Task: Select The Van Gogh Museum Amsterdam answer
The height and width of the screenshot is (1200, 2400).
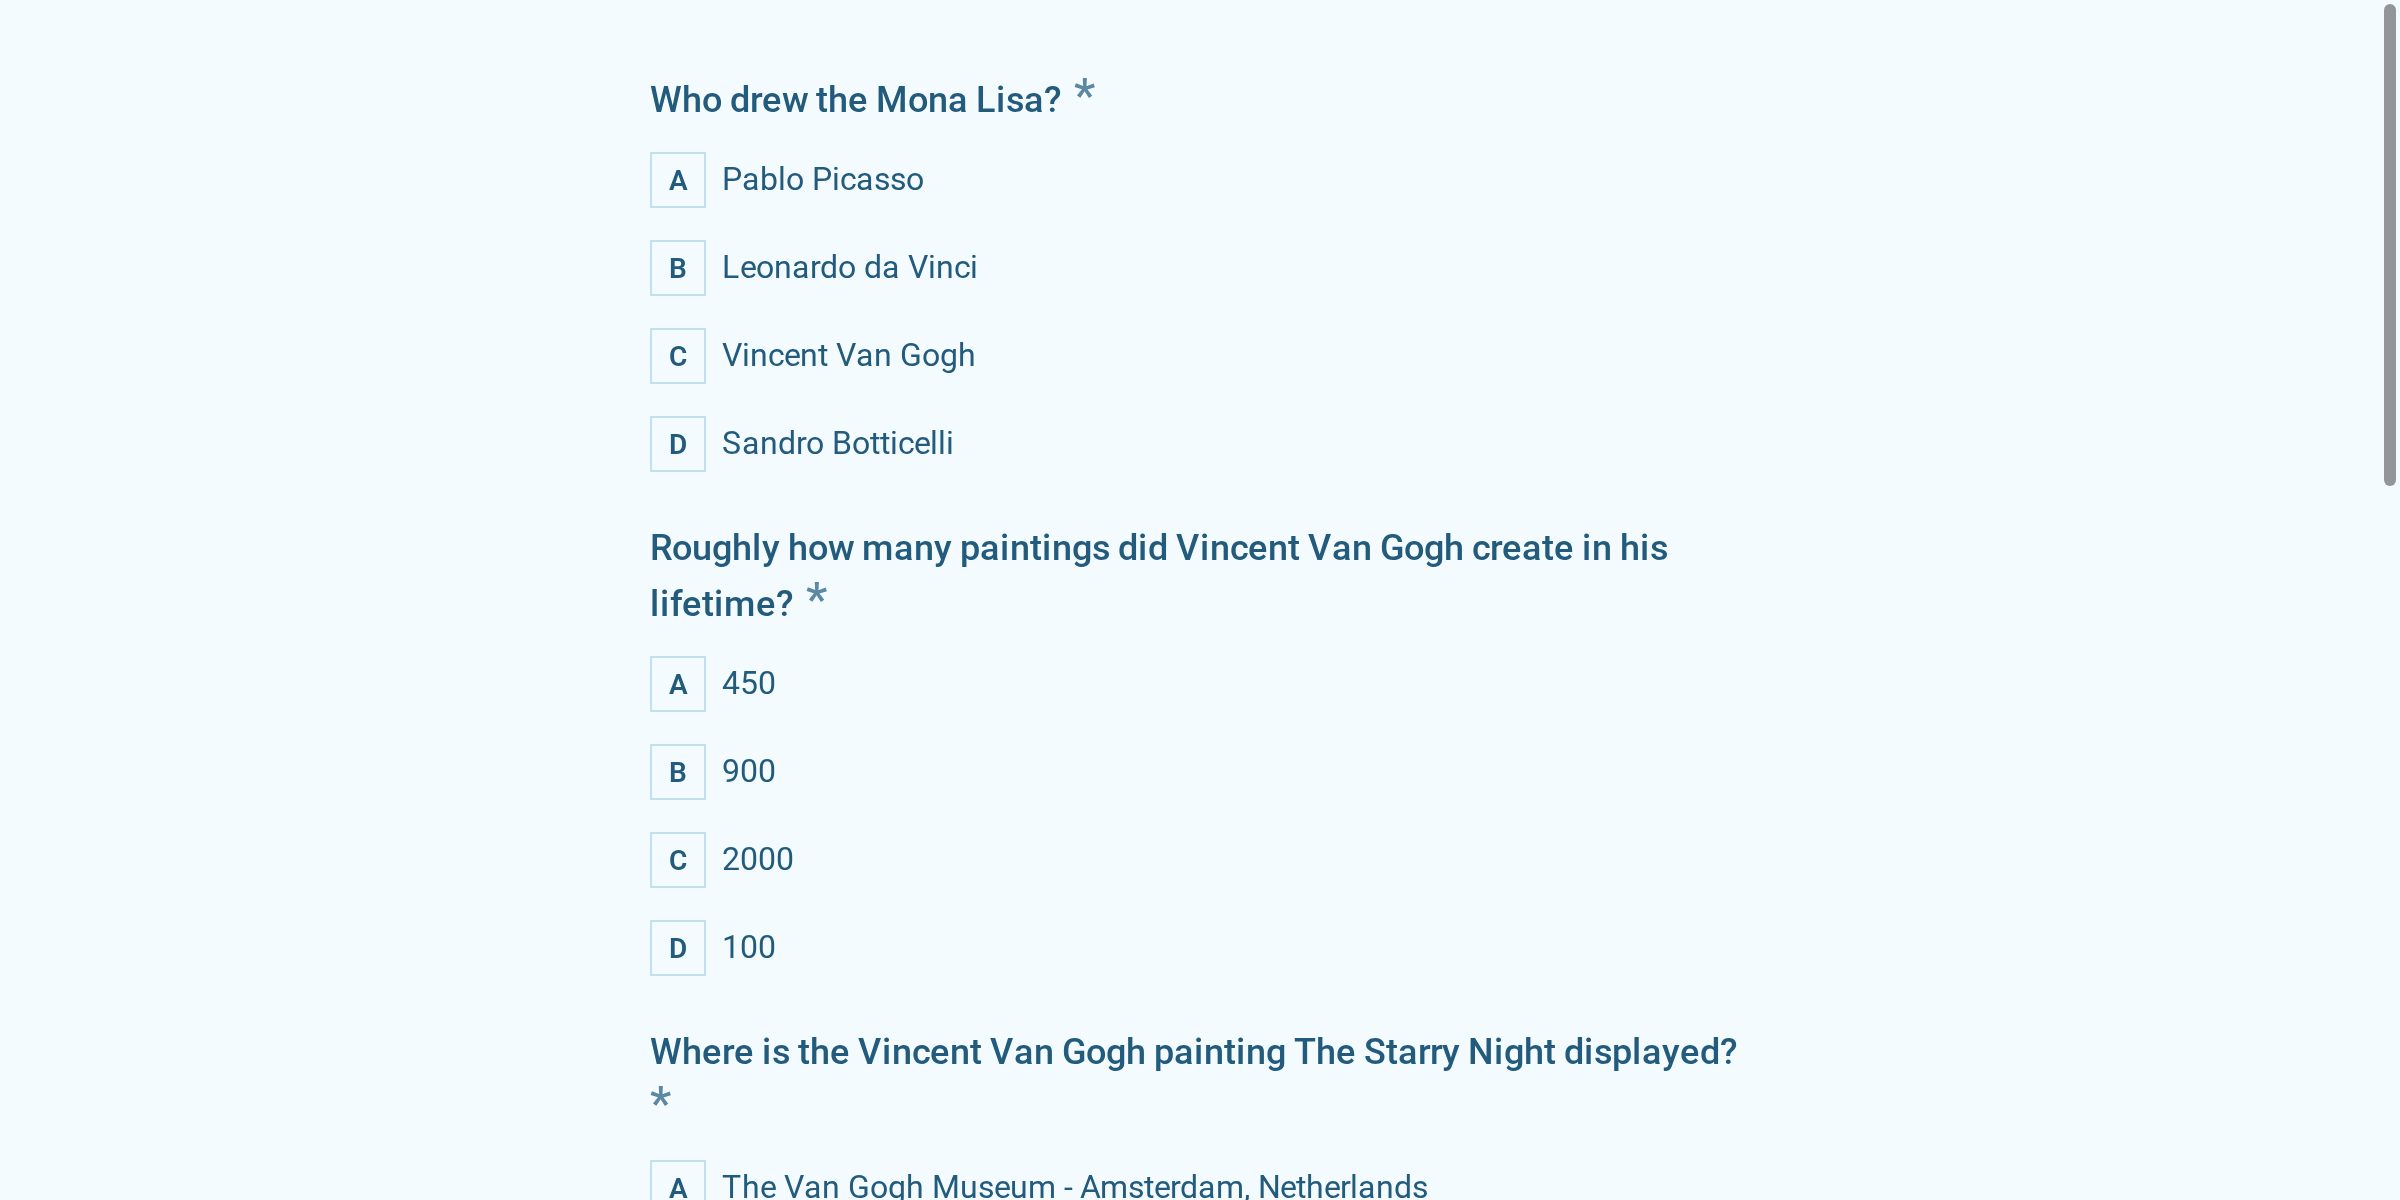Action: click(1074, 1186)
